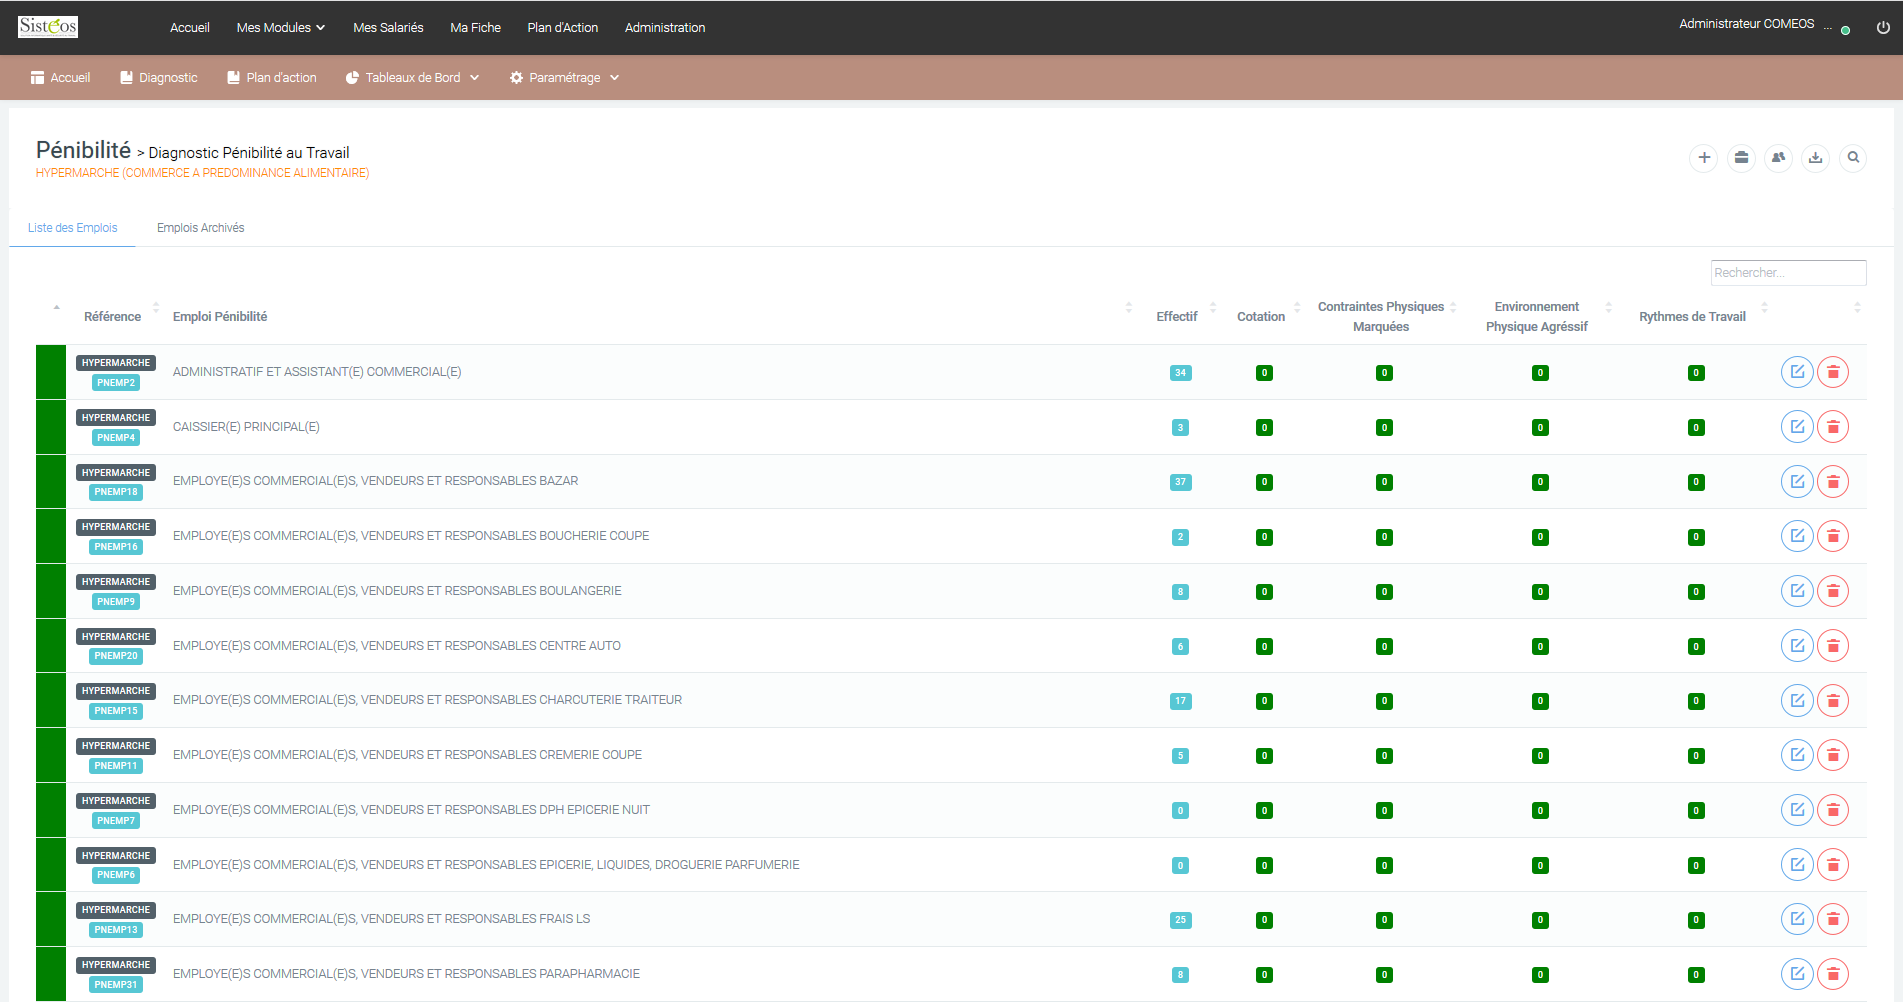This screenshot has width=1903, height=1002.
Task: Click the effectif badge showing 34
Action: [1180, 373]
